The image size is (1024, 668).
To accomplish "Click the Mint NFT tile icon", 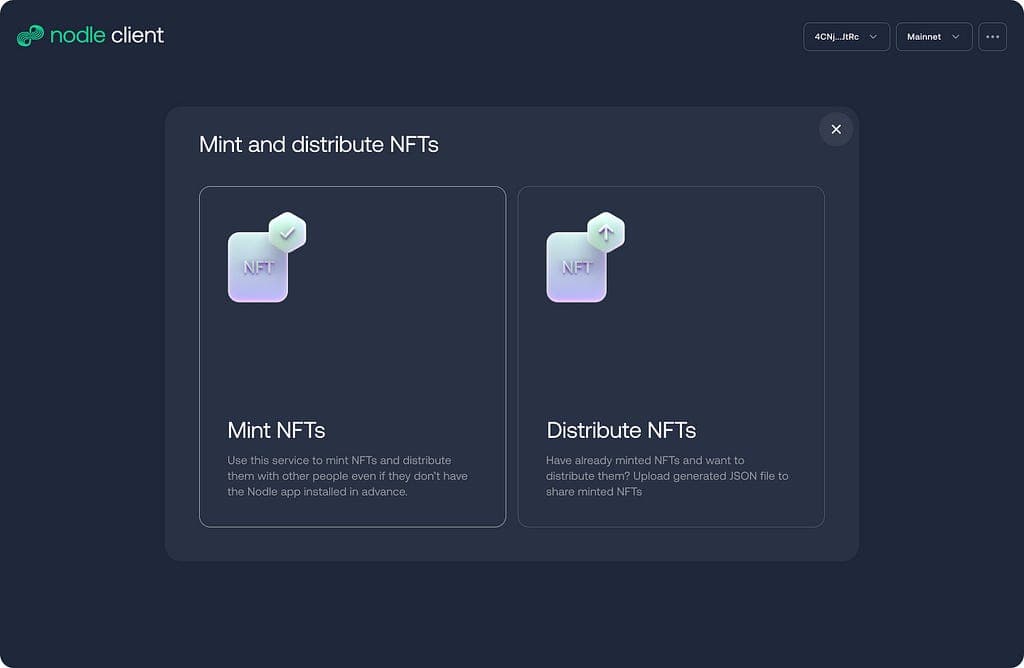I will tap(258, 267).
